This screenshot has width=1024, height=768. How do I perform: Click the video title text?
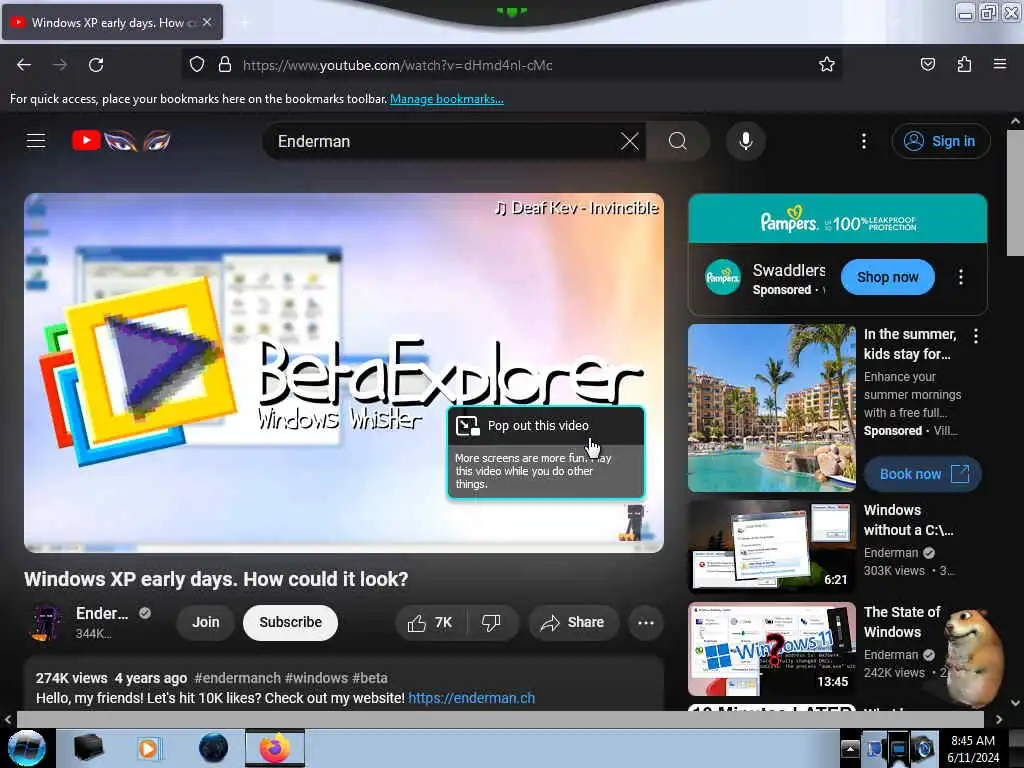click(x=216, y=579)
